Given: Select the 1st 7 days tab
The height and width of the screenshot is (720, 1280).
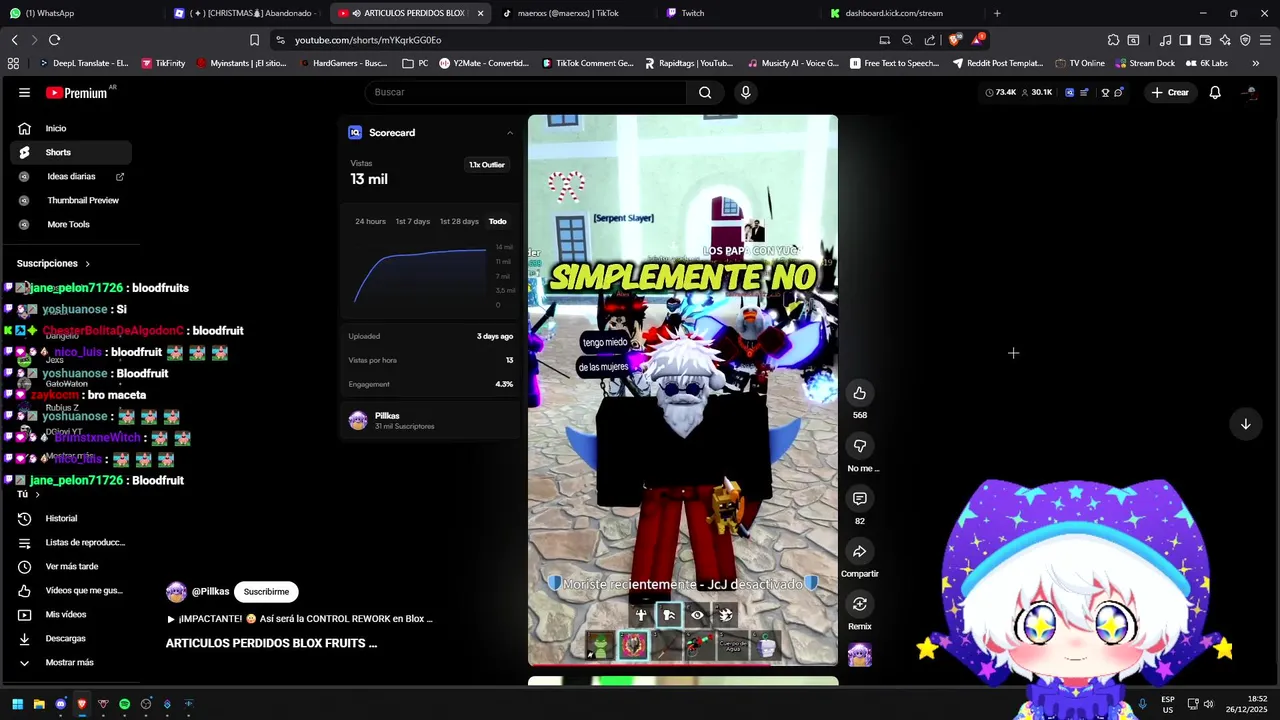Looking at the screenshot, I should pyautogui.click(x=412, y=221).
